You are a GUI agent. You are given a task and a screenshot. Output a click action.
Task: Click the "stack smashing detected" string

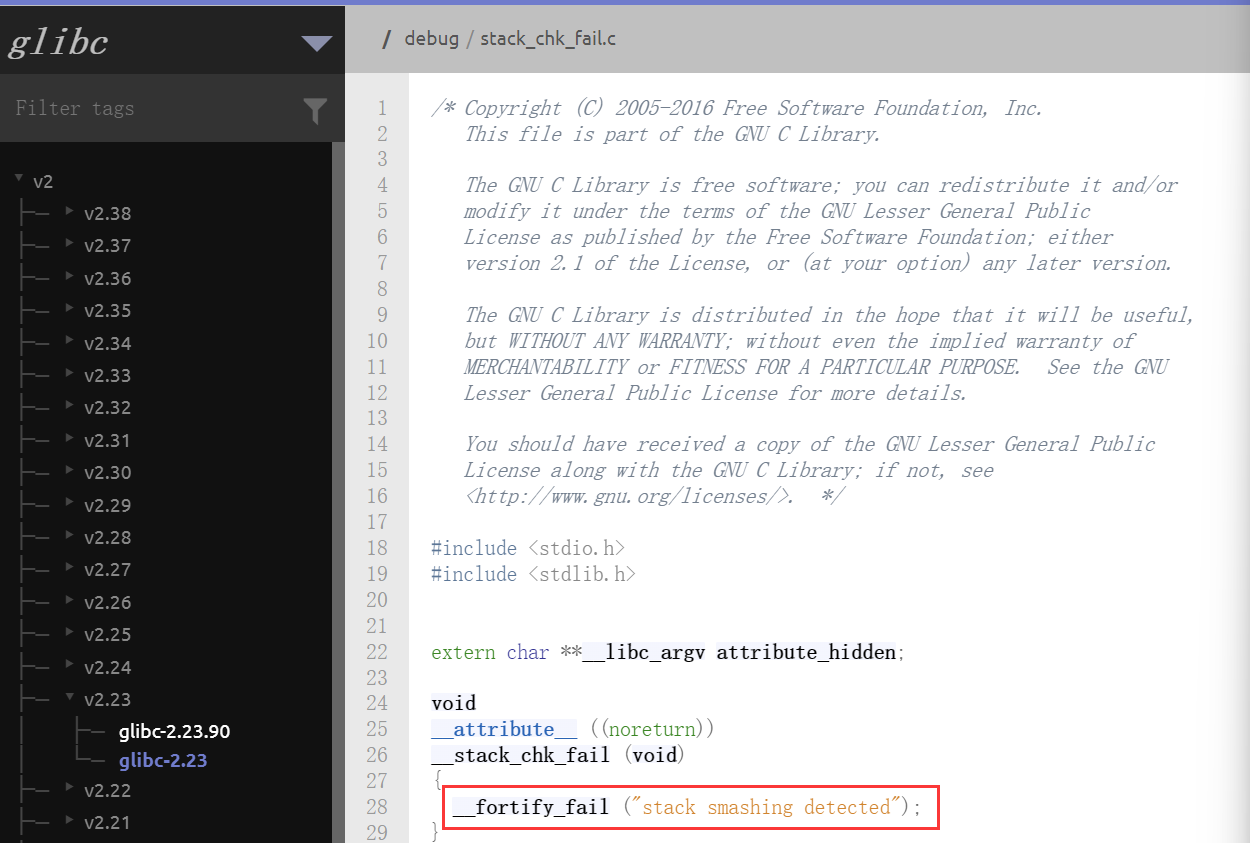point(766,807)
